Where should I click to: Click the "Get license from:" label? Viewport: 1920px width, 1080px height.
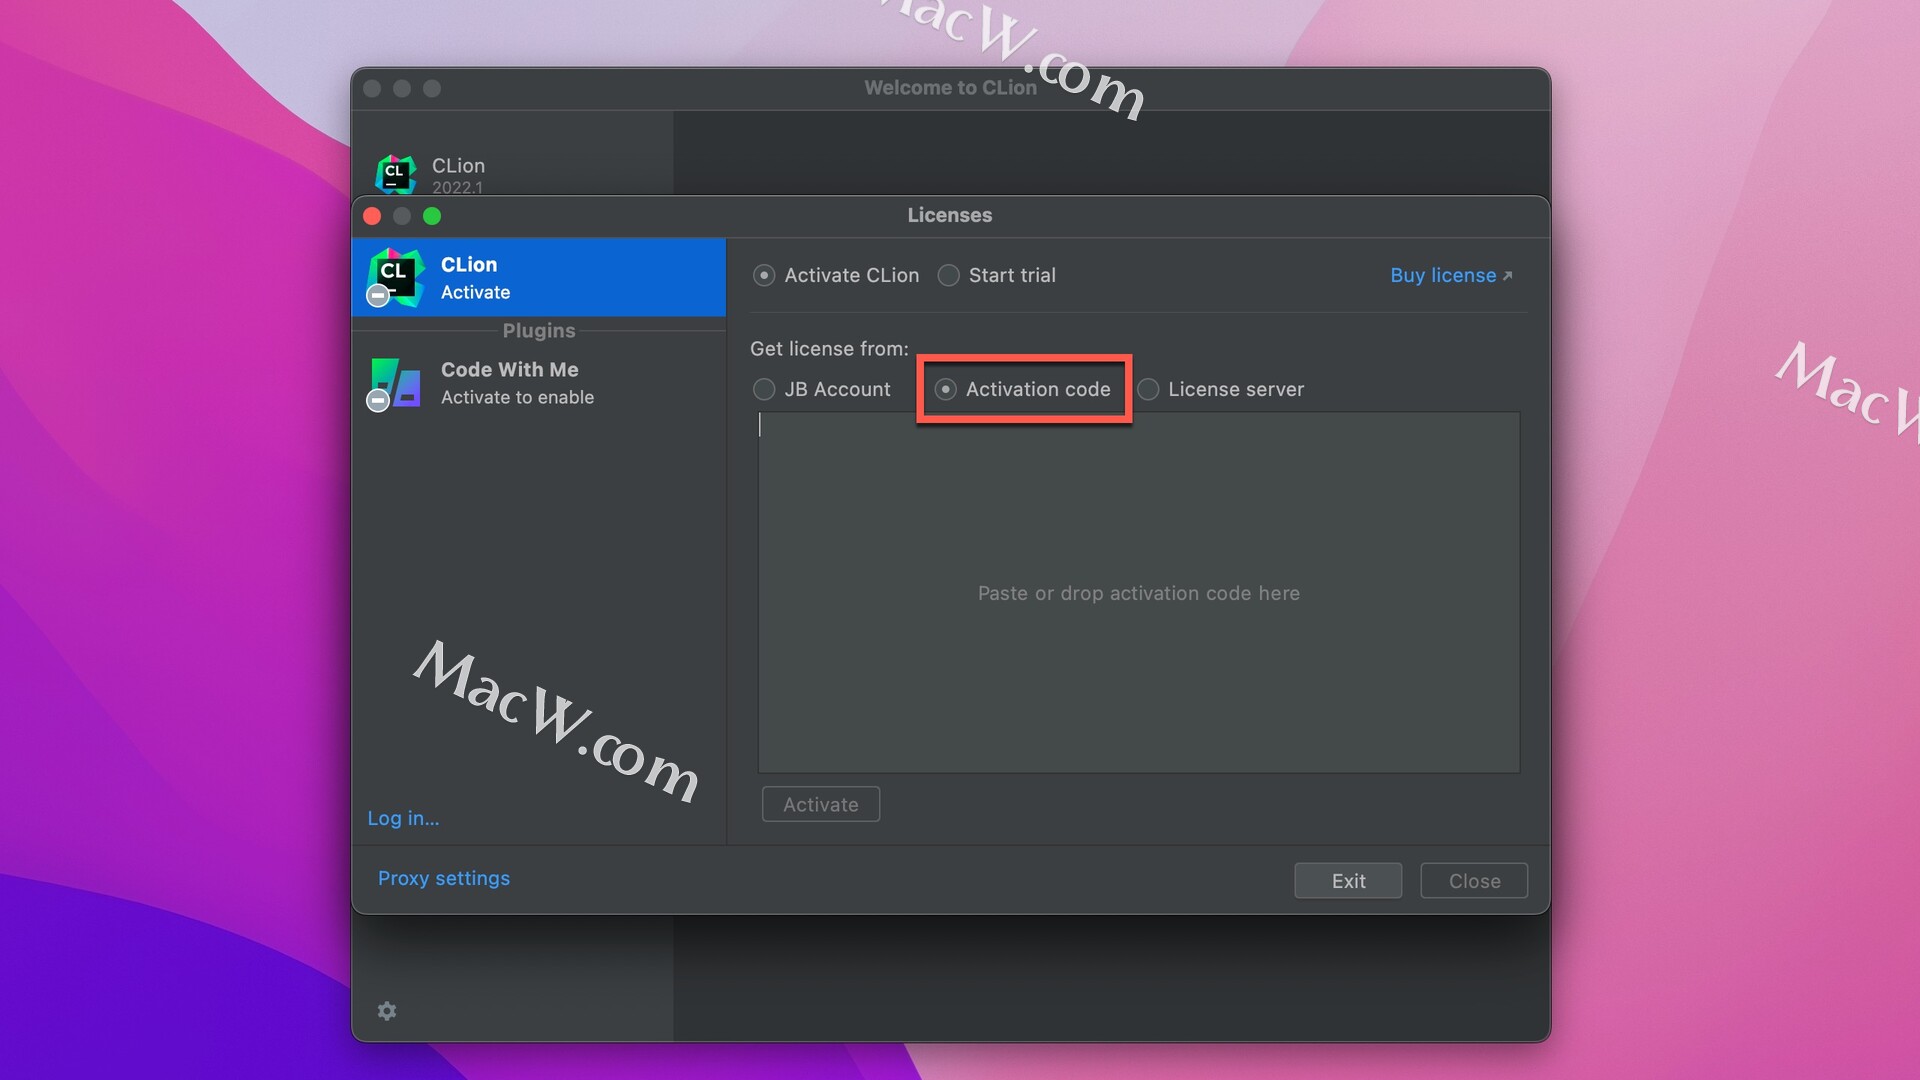tap(829, 348)
